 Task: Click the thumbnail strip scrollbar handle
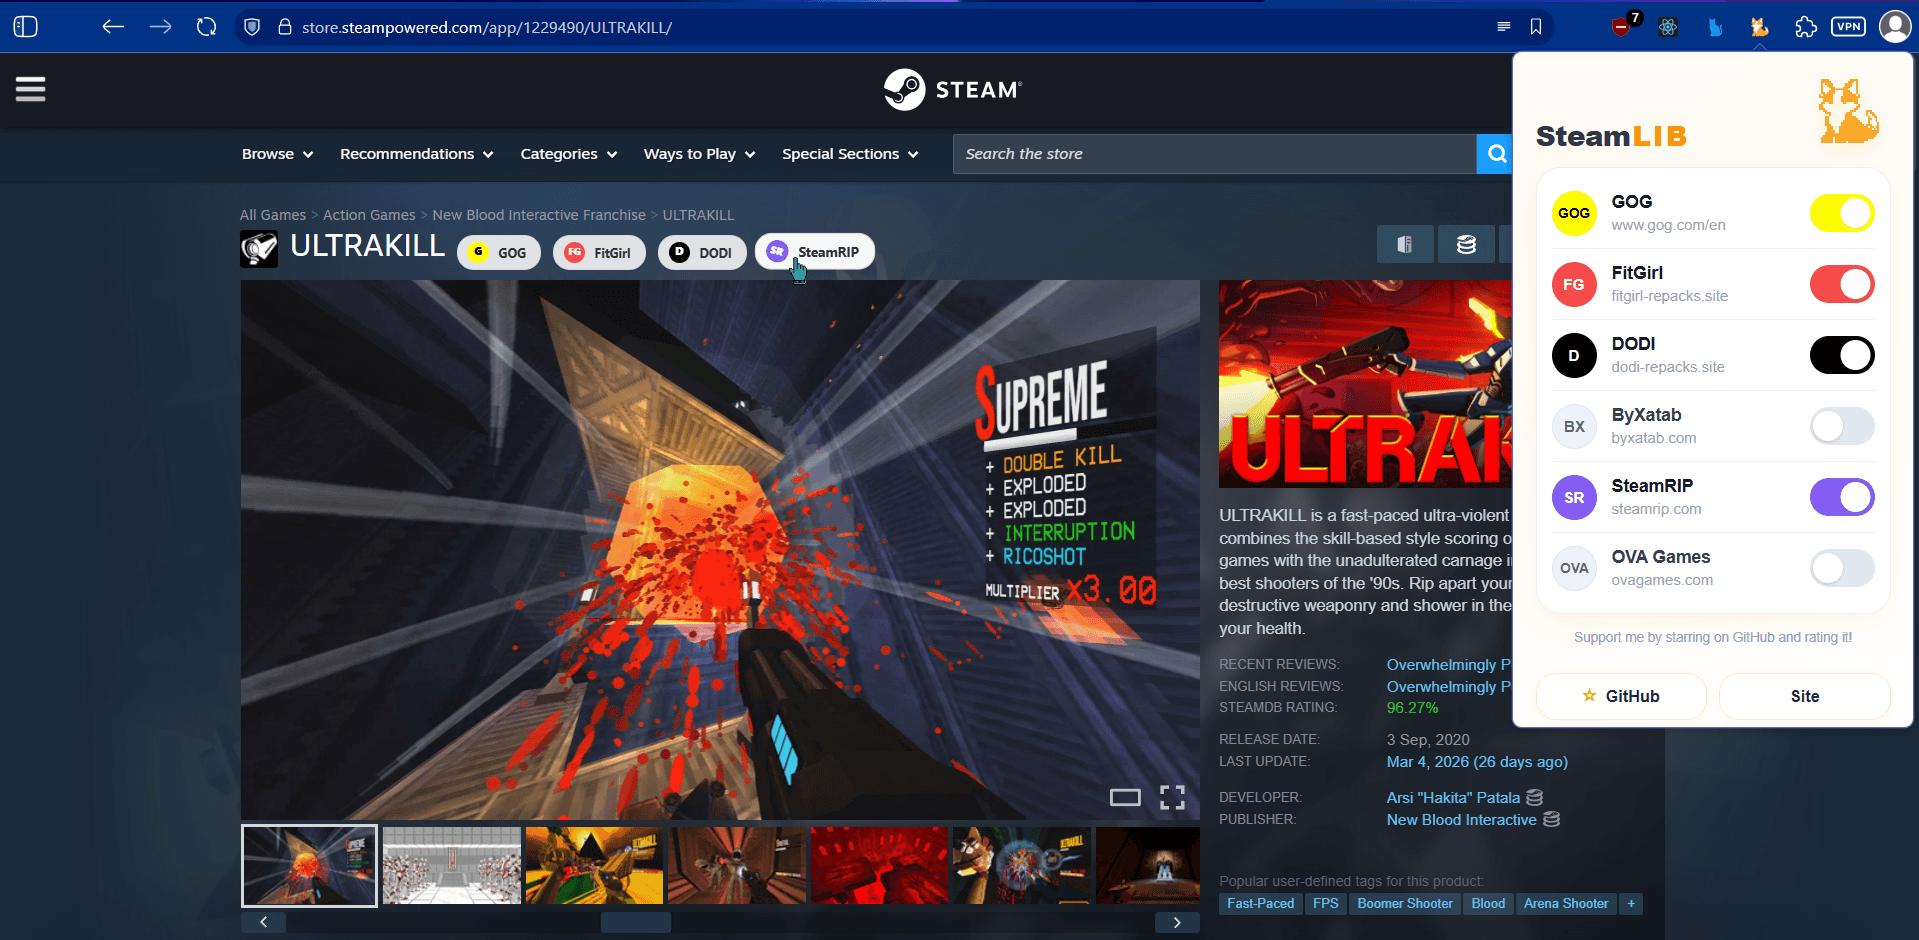click(636, 922)
